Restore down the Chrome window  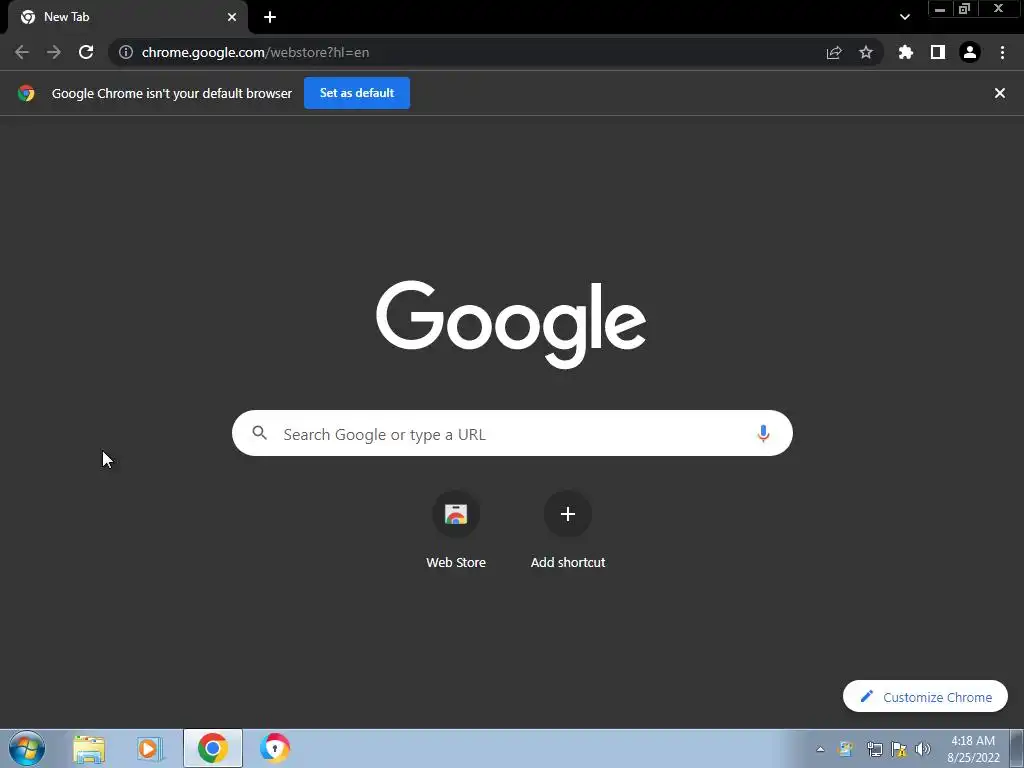965,9
